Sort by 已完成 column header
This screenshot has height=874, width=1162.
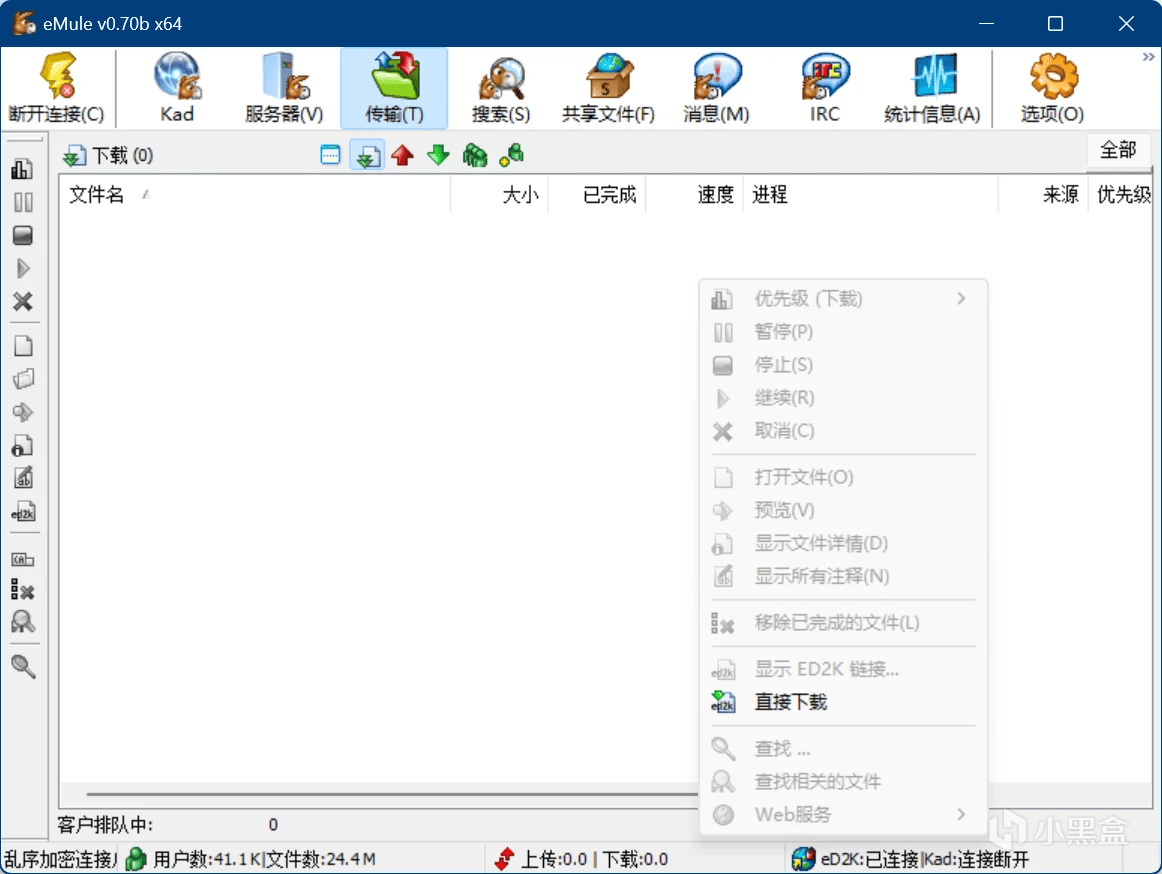(x=597, y=195)
